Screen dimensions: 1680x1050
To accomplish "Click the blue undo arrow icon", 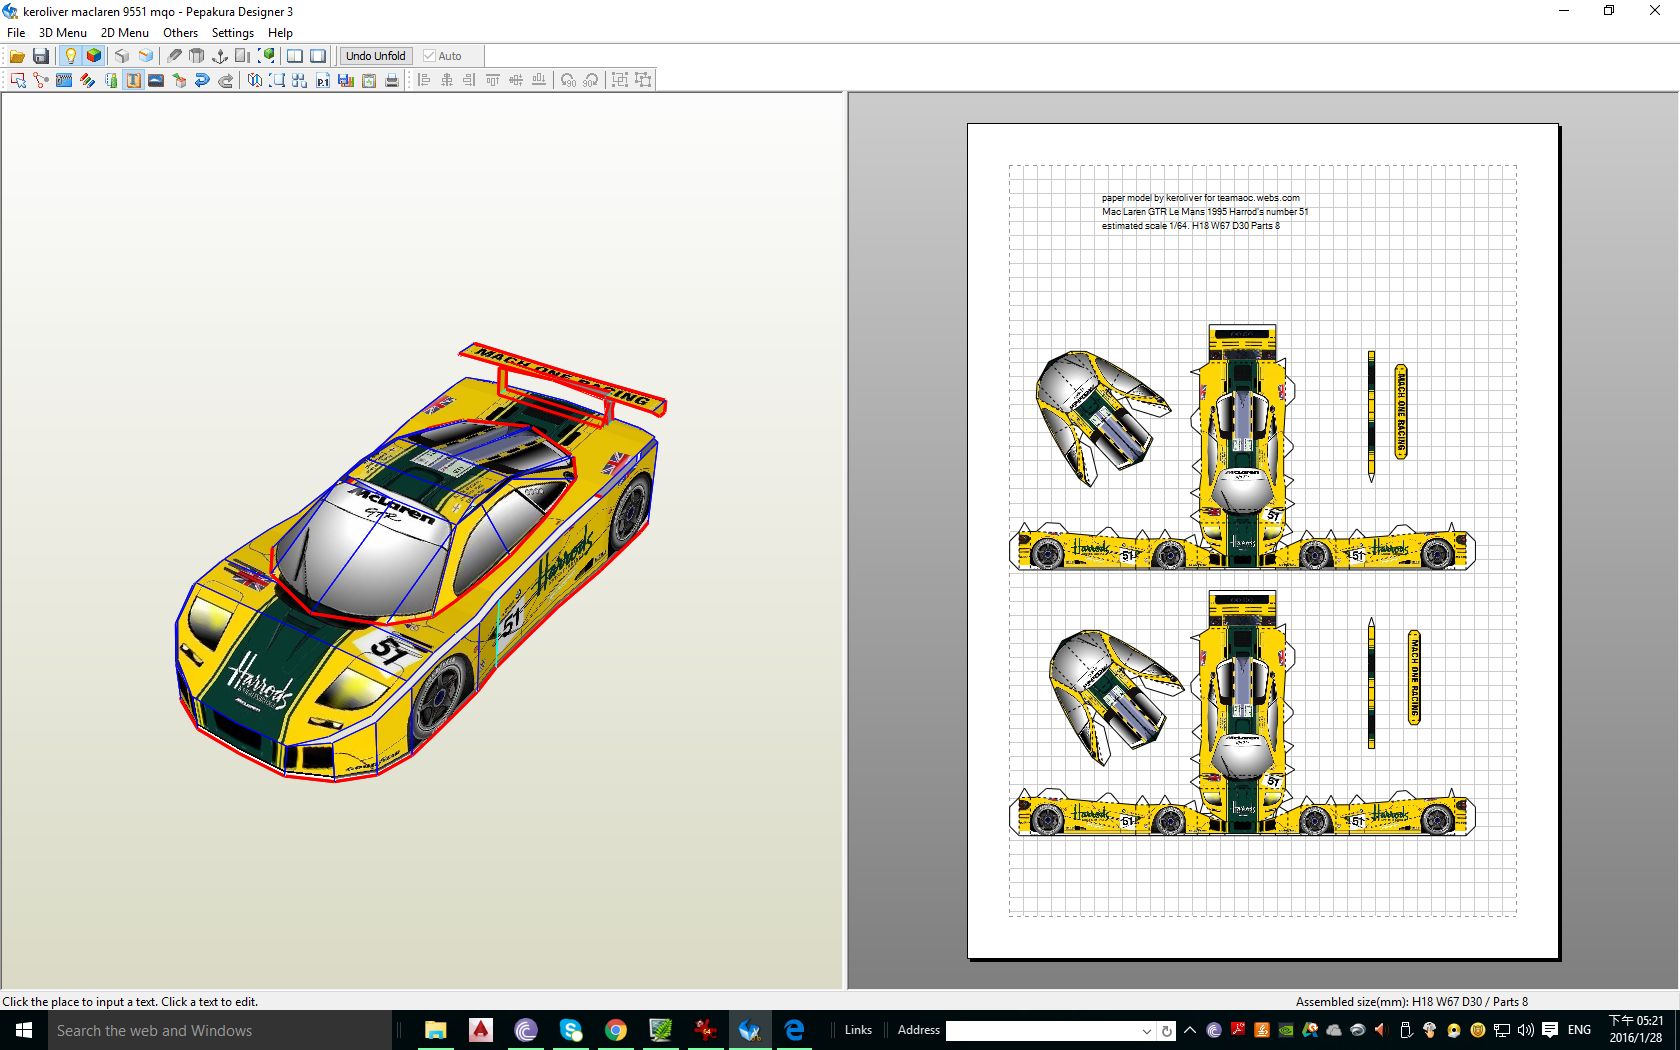I will pos(202,80).
